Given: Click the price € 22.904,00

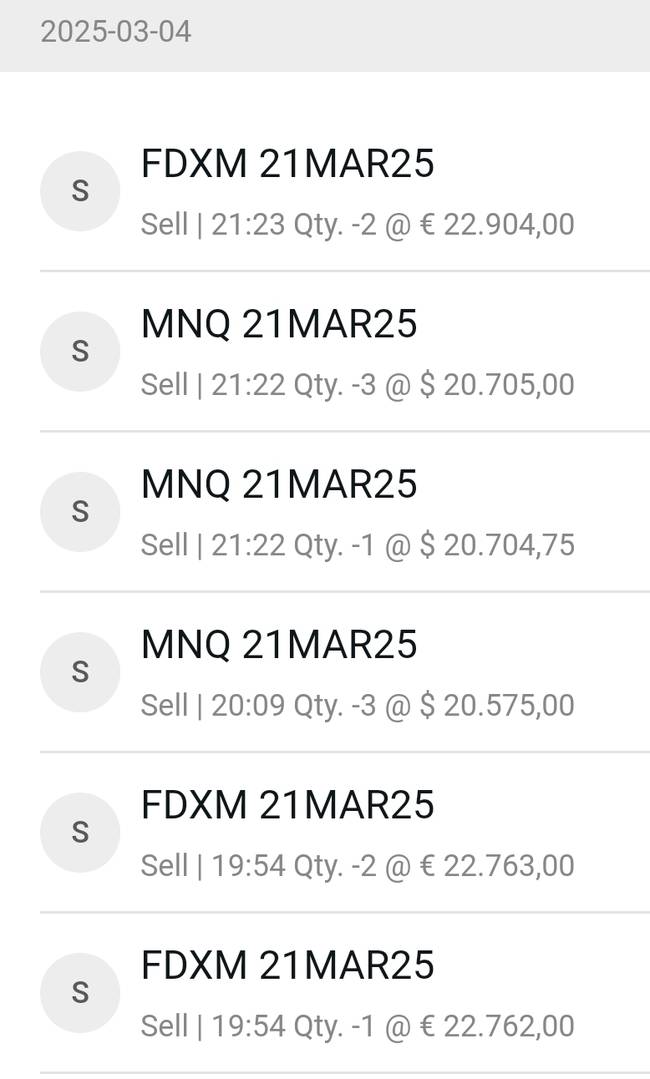Looking at the screenshot, I should 496,224.
